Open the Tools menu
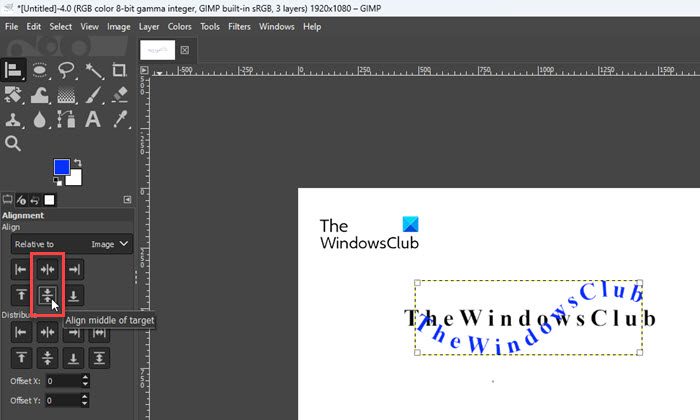 210,26
